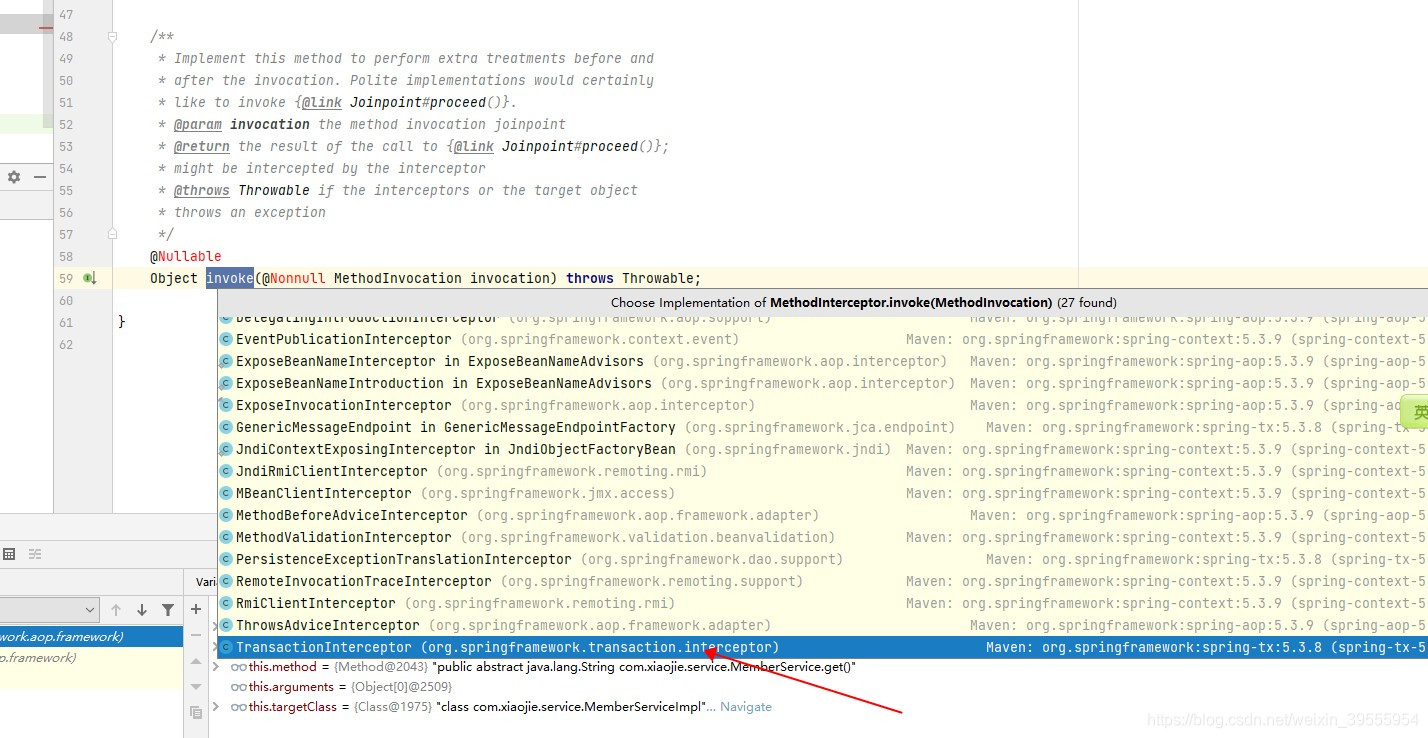1428x738 pixels.
Task: Click class icon beside ExposeInvocationInterceptor
Action: [226, 406]
